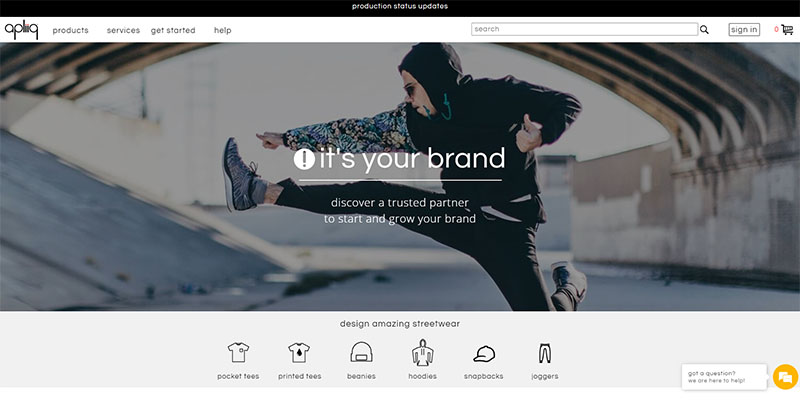The image size is (800, 400).
Task: Click the hoodies label
Action: [422, 377]
